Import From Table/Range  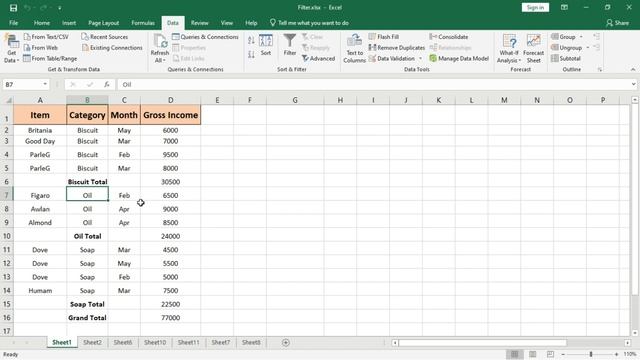[50, 58]
